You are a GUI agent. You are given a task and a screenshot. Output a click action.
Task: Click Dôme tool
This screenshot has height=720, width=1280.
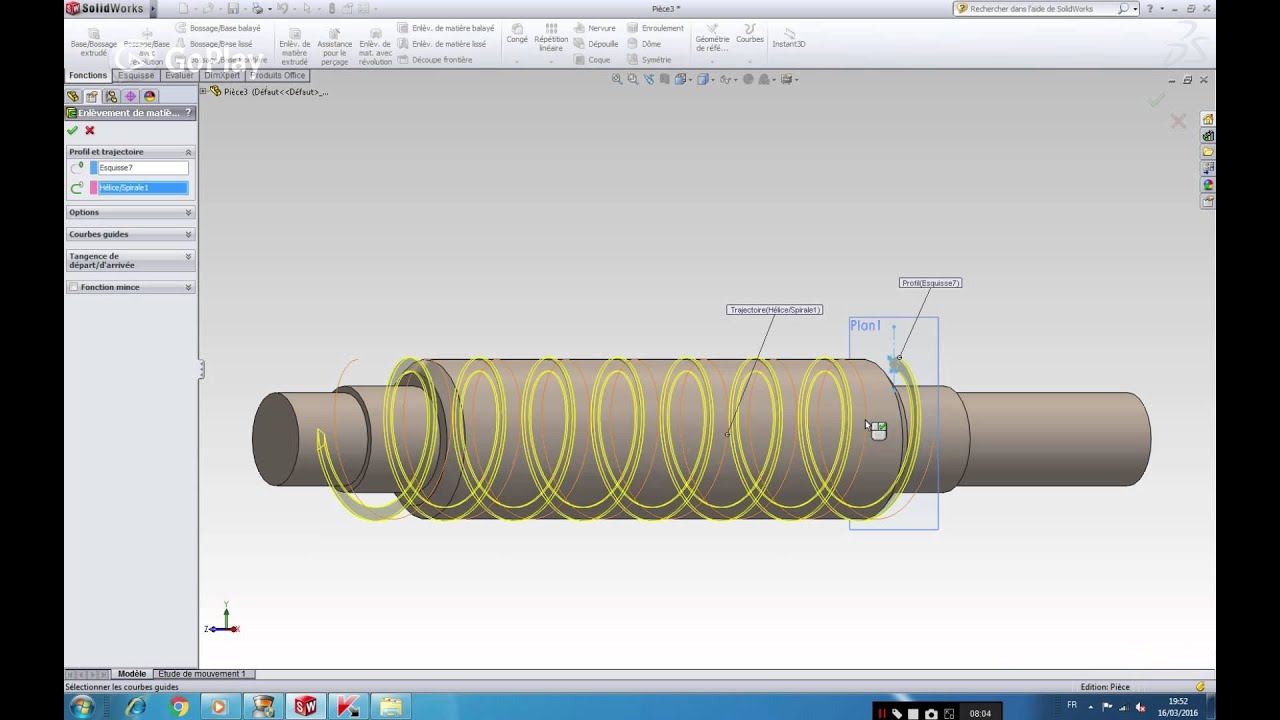pos(644,44)
